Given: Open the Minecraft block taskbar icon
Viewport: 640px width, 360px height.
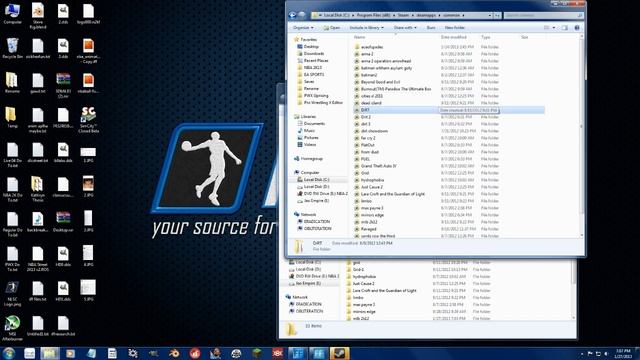Looking at the screenshot, I should (x=257, y=353).
